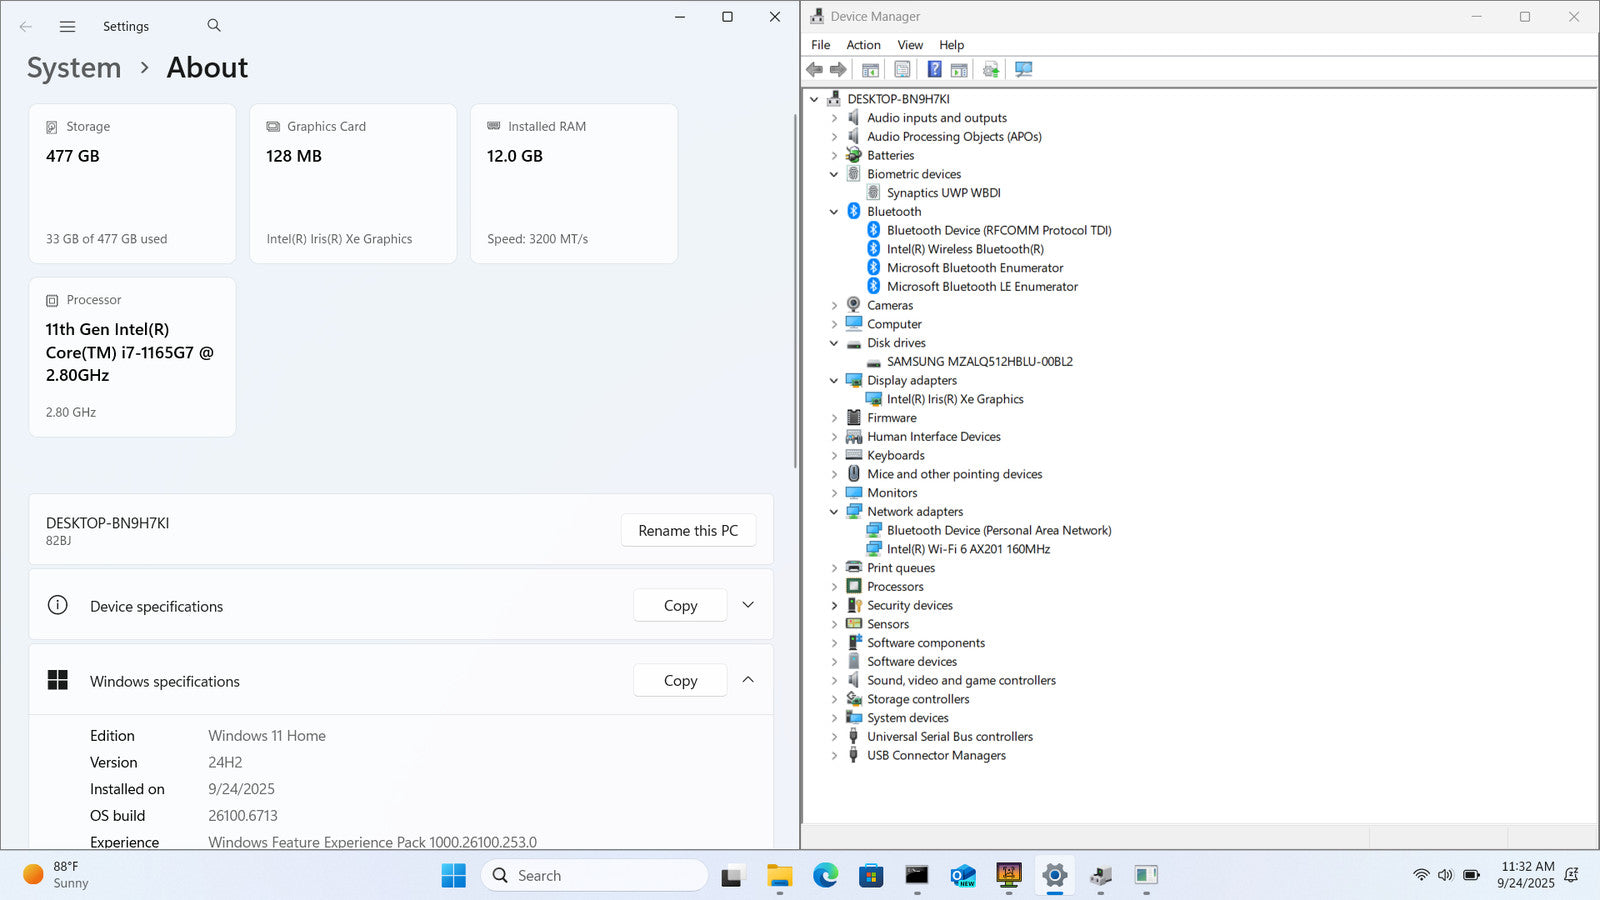The width and height of the screenshot is (1600, 900).
Task: Expand the Device specifications section
Action: pyautogui.click(x=748, y=605)
